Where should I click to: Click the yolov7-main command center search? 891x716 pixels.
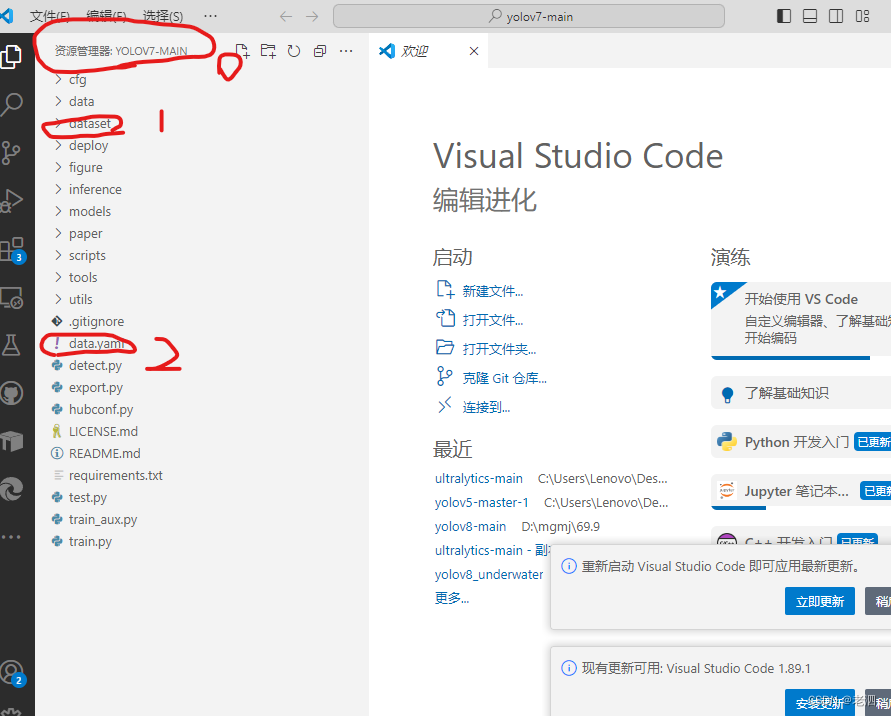coord(529,16)
